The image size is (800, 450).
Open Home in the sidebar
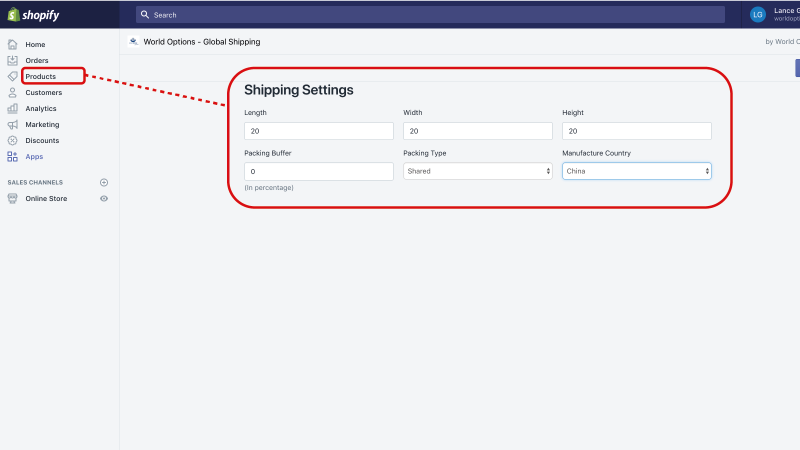(x=35, y=44)
